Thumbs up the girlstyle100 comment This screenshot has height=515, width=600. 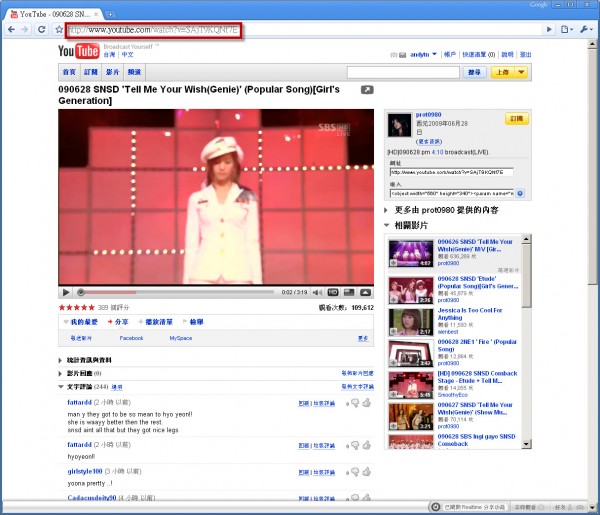pos(367,472)
